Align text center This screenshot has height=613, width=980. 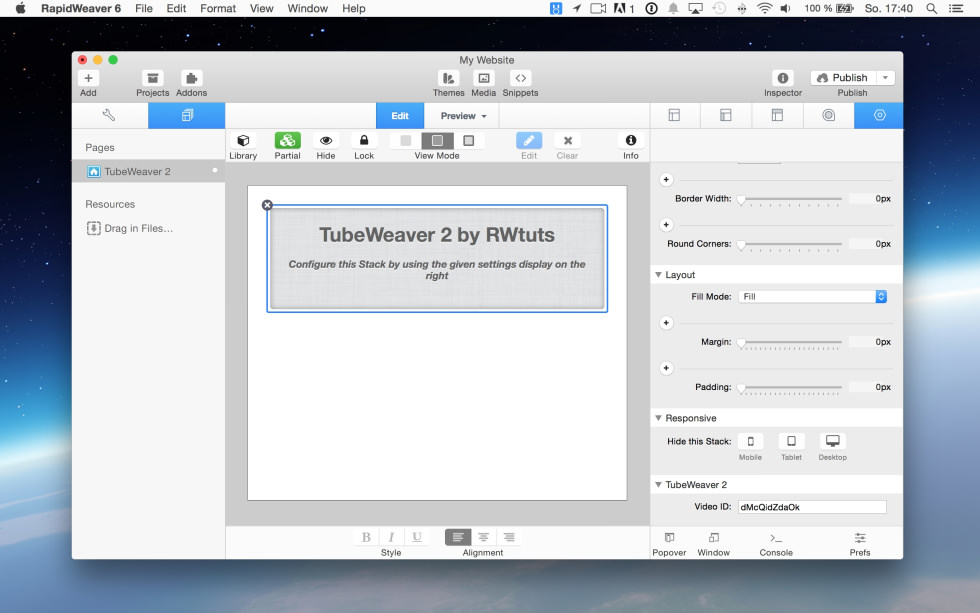483,537
